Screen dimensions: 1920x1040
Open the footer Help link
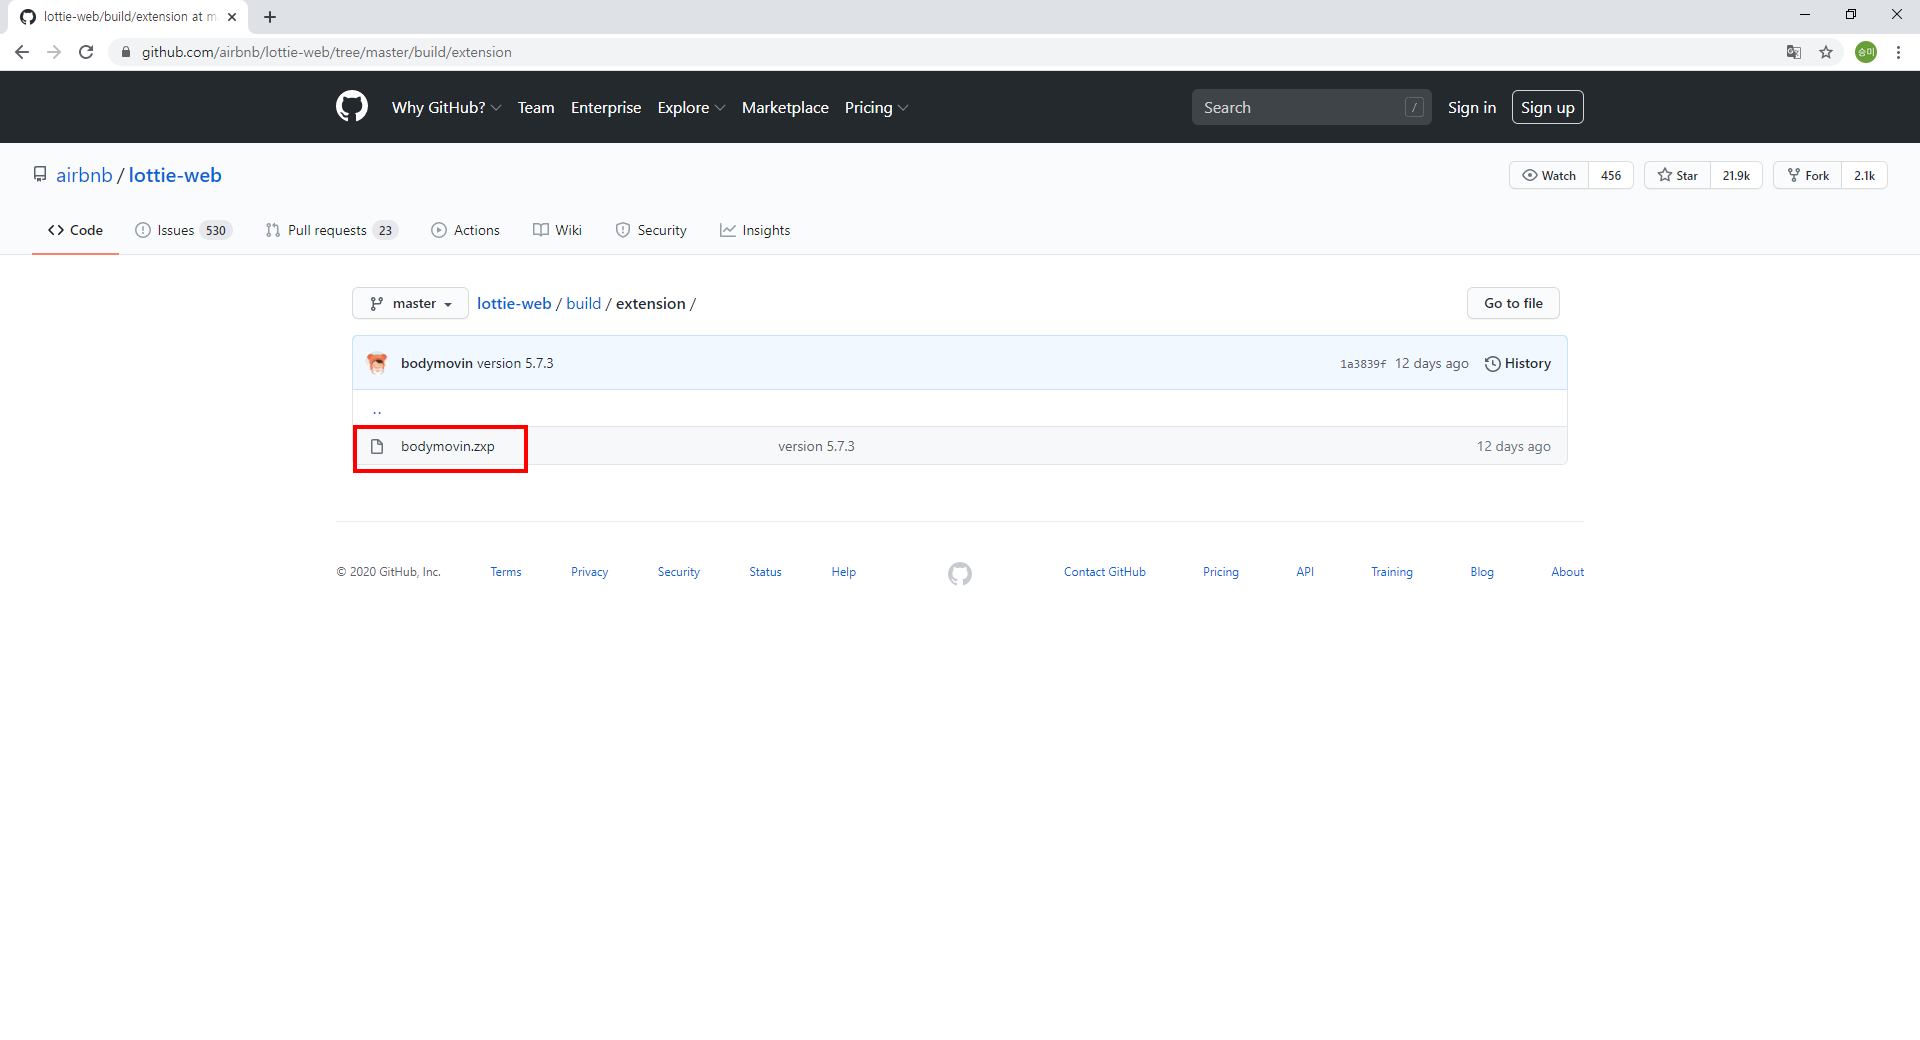coord(844,572)
